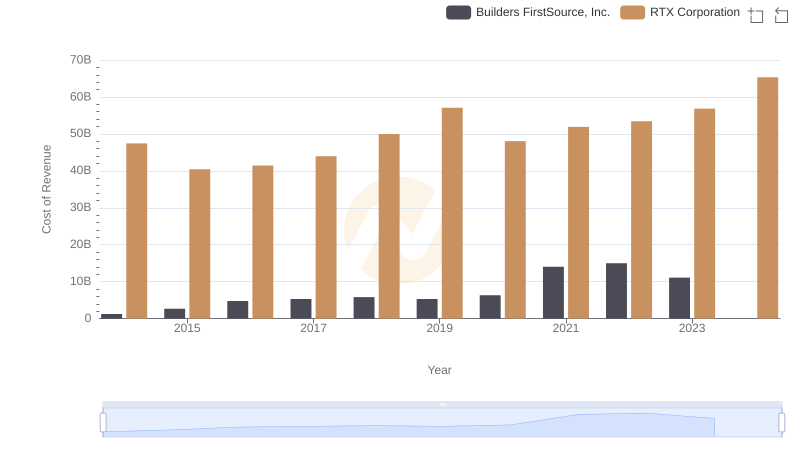Image resolution: width=800 pixels, height=461 pixels.
Task: Click the x-axis label 2017
Action: coord(313,328)
